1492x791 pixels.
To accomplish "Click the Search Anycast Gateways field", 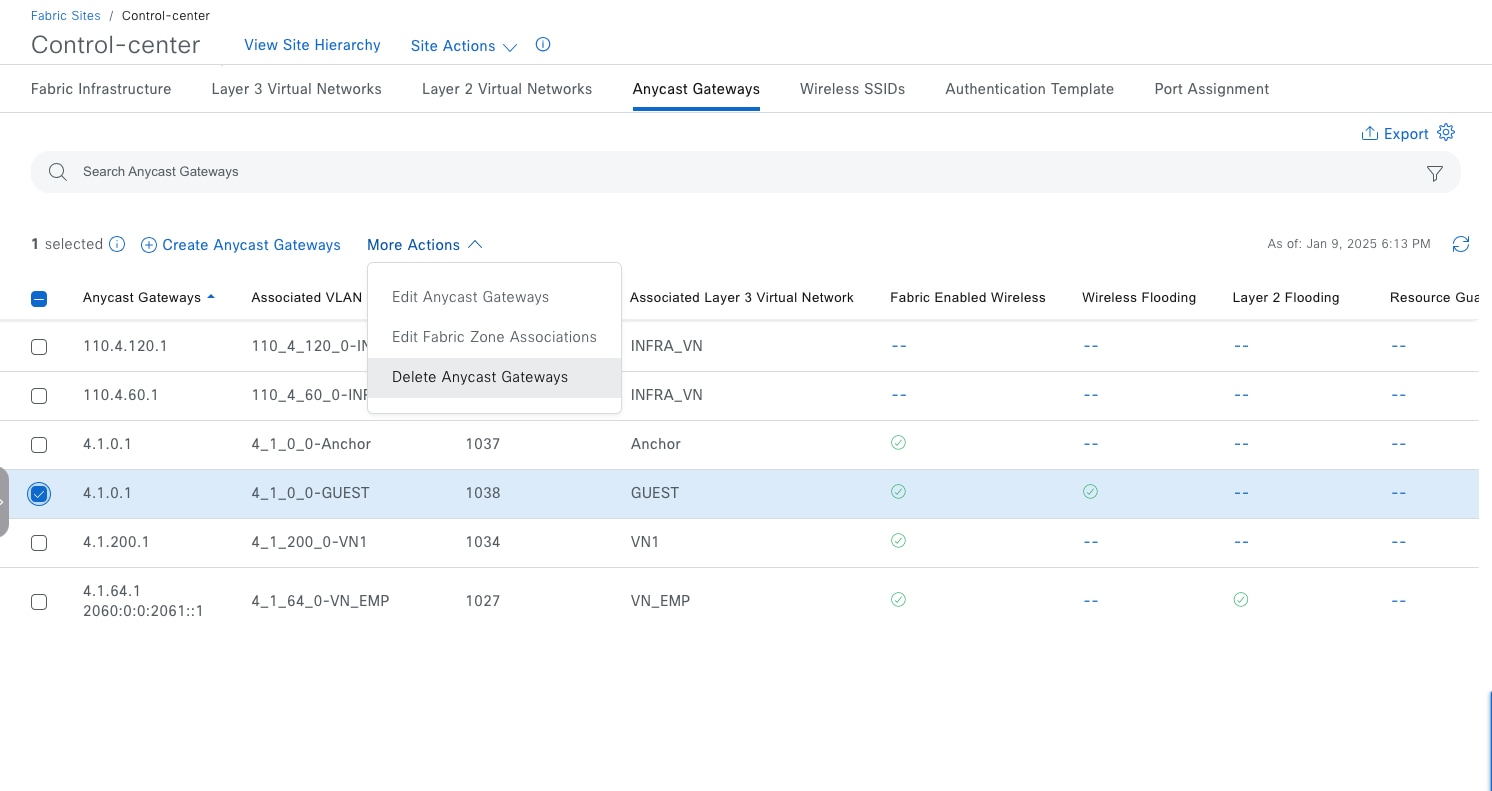I will point(700,172).
